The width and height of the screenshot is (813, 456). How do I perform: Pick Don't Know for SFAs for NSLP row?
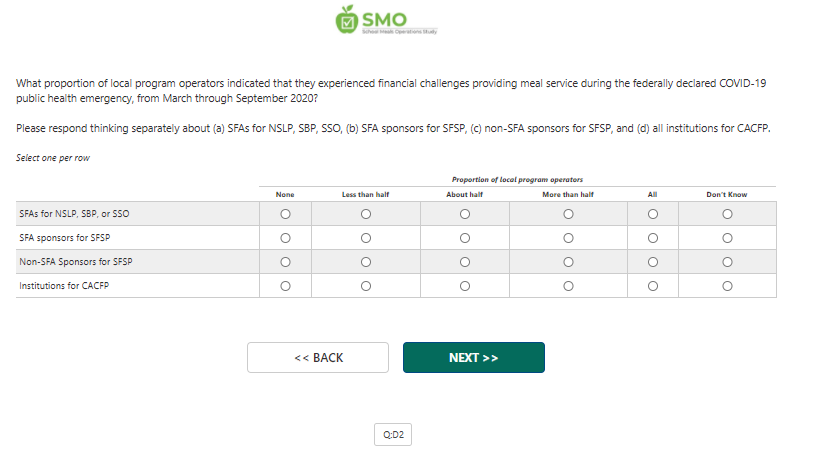(x=727, y=214)
